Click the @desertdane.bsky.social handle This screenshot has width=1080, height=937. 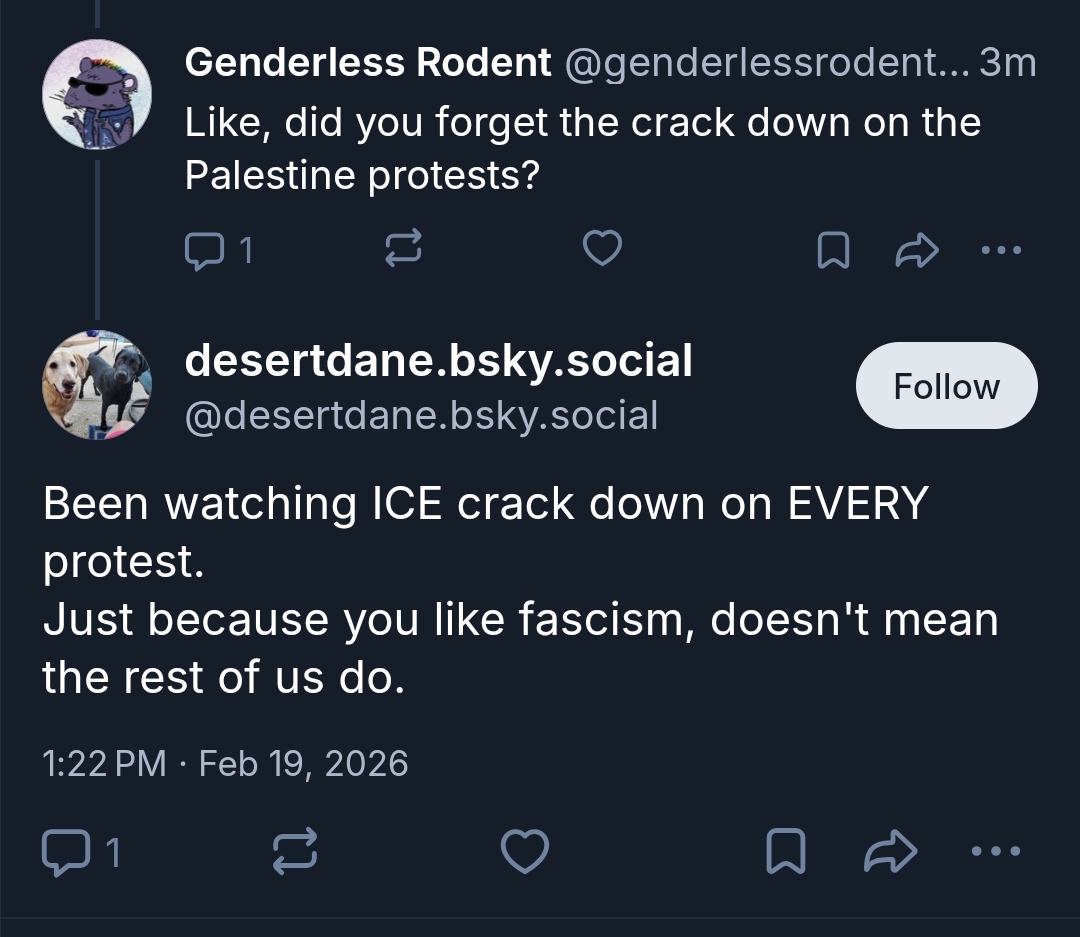(421, 415)
